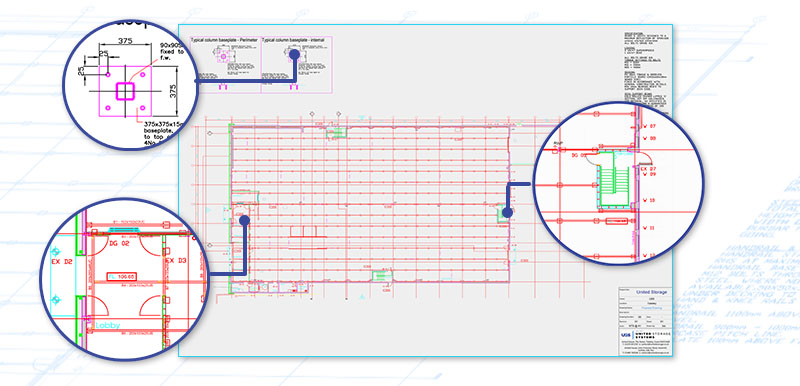
Task: Select the 'W 10' window label
Action: click(649, 200)
